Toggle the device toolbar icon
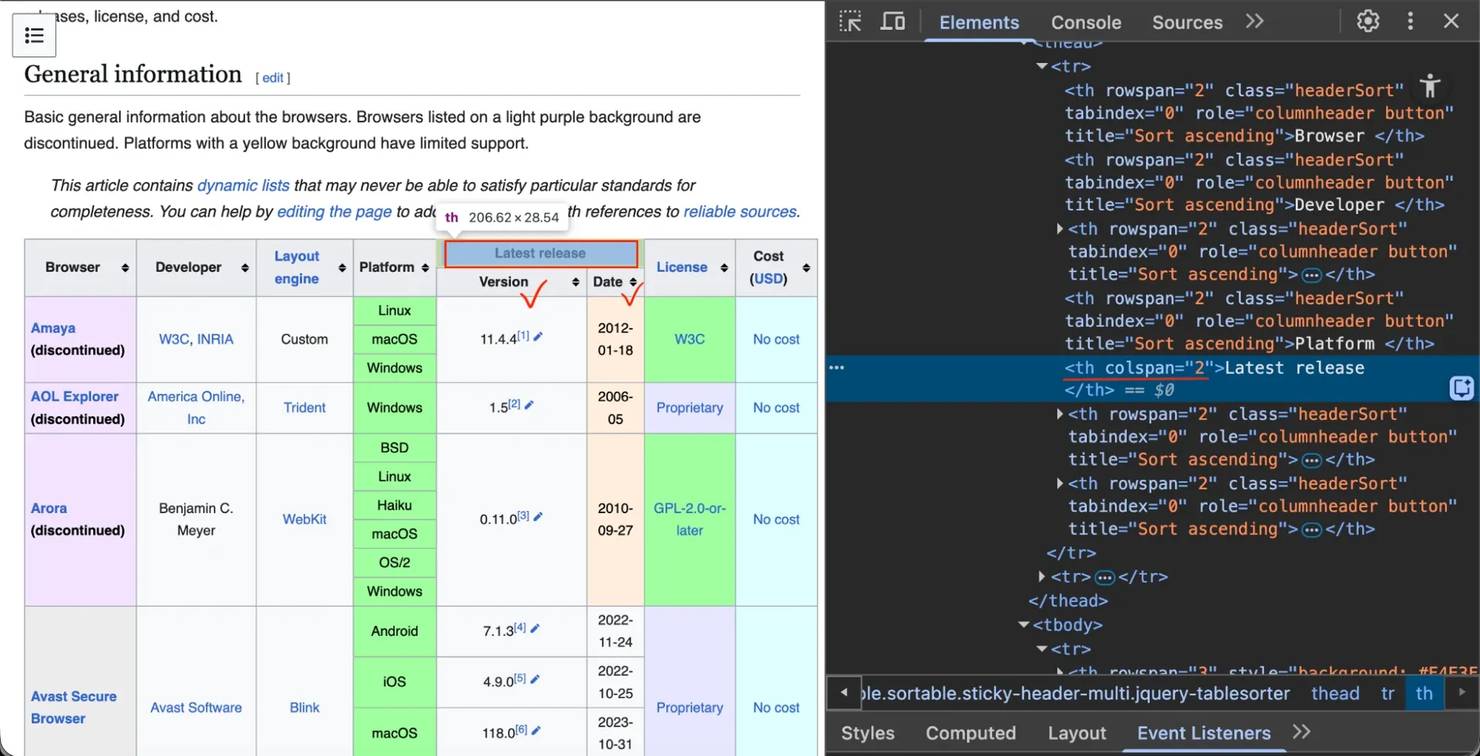The height and width of the screenshot is (756, 1480). pos(893,21)
